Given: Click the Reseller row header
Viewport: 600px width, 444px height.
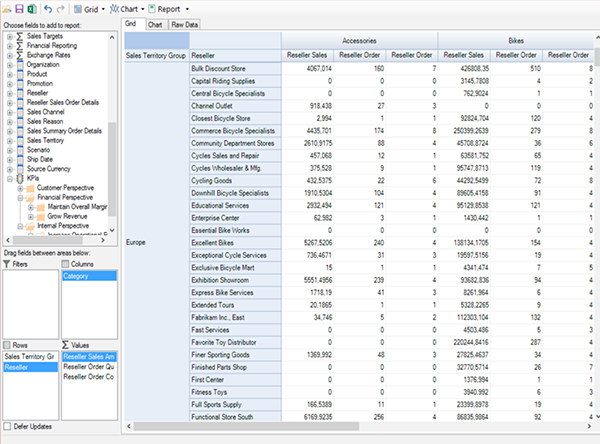Looking at the screenshot, I should [235, 56].
